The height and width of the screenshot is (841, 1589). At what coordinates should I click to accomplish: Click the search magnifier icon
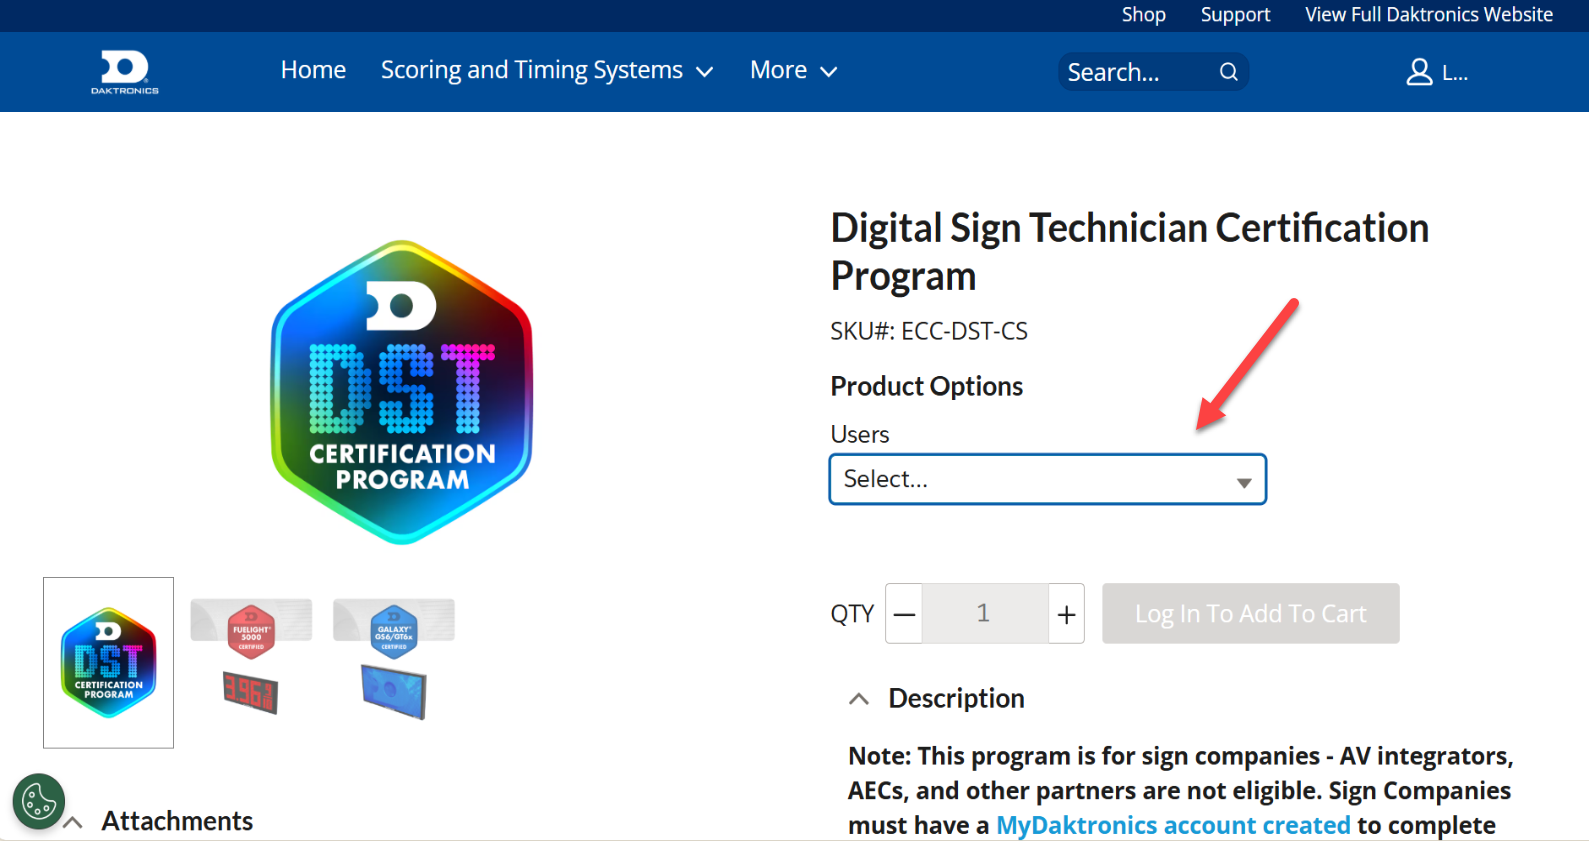[x=1228, y=72]
